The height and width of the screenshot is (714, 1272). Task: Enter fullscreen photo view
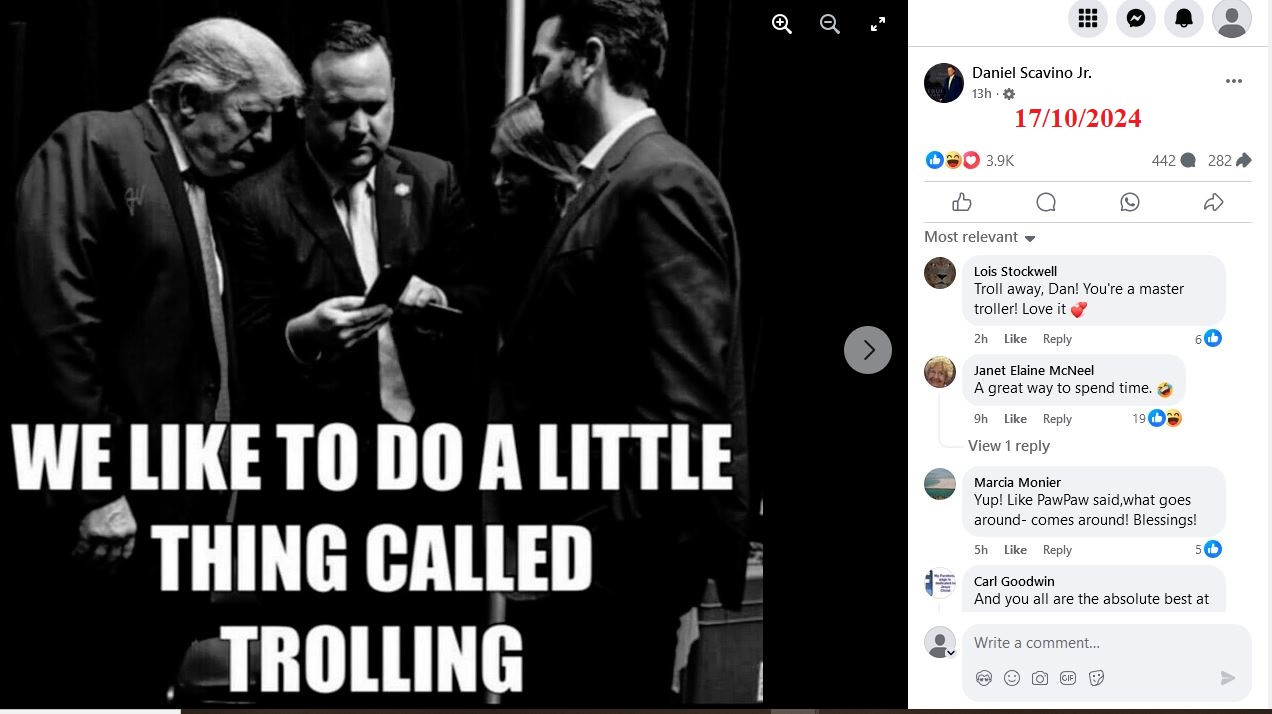point(878,25)
